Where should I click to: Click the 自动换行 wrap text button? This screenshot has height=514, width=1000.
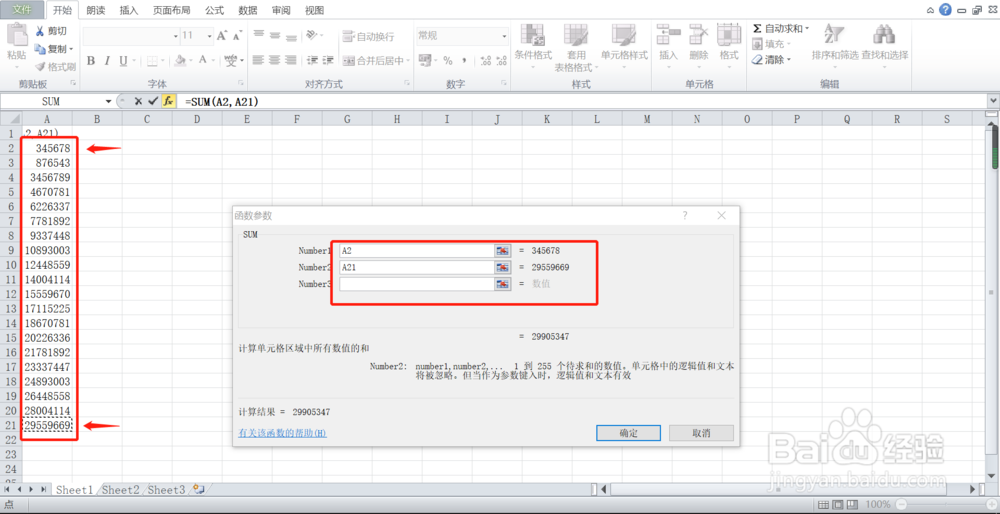click(368, 36)
